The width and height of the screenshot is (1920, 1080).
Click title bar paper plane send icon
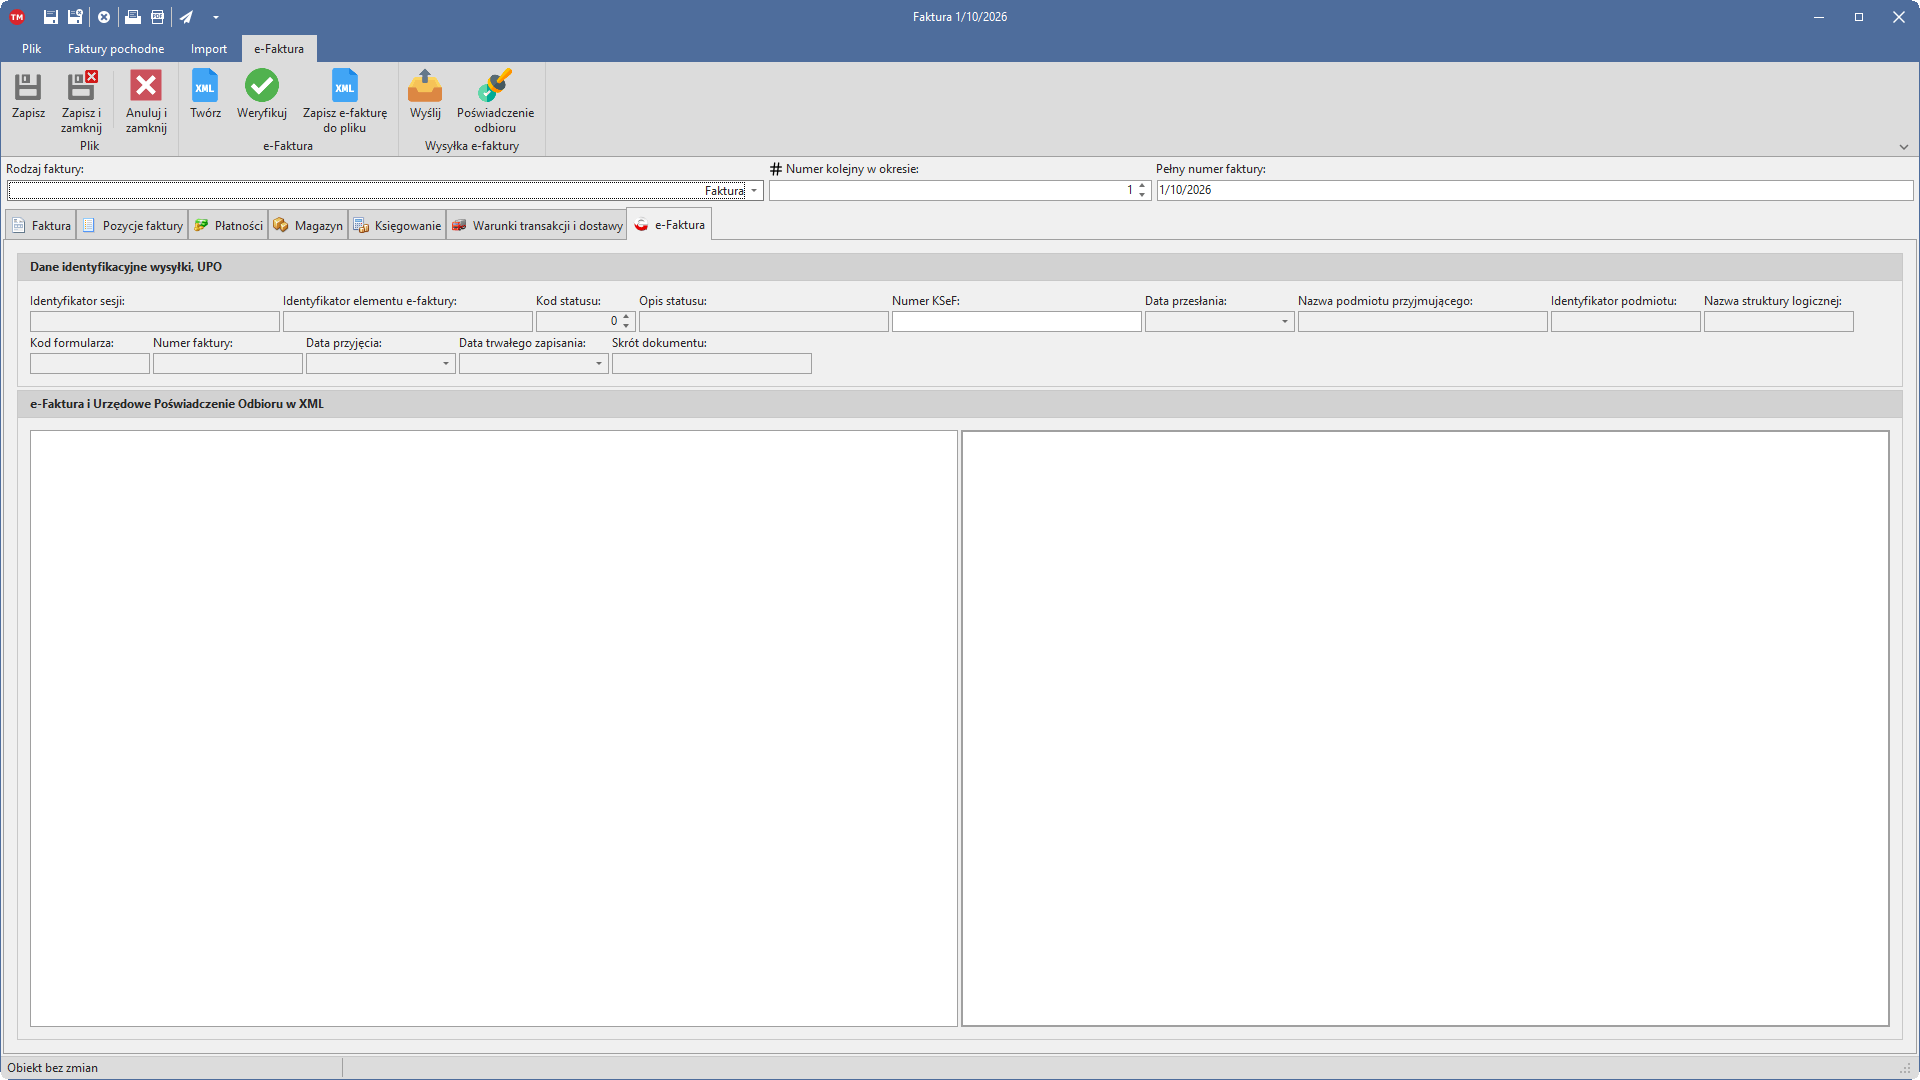click(x=186, y=17)
